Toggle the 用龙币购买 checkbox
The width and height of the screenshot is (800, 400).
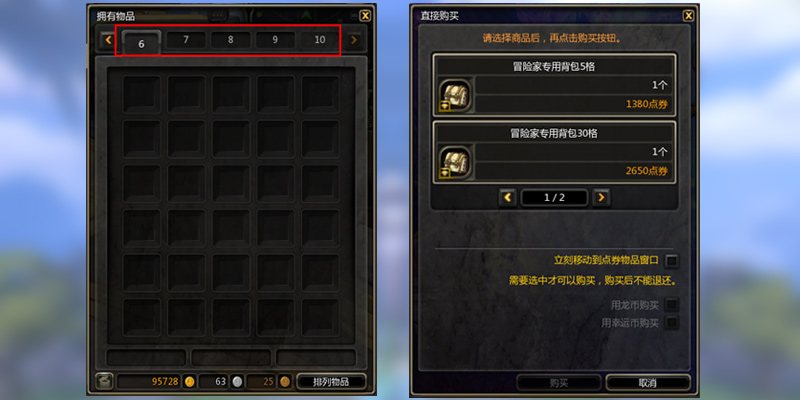[672, 305]
